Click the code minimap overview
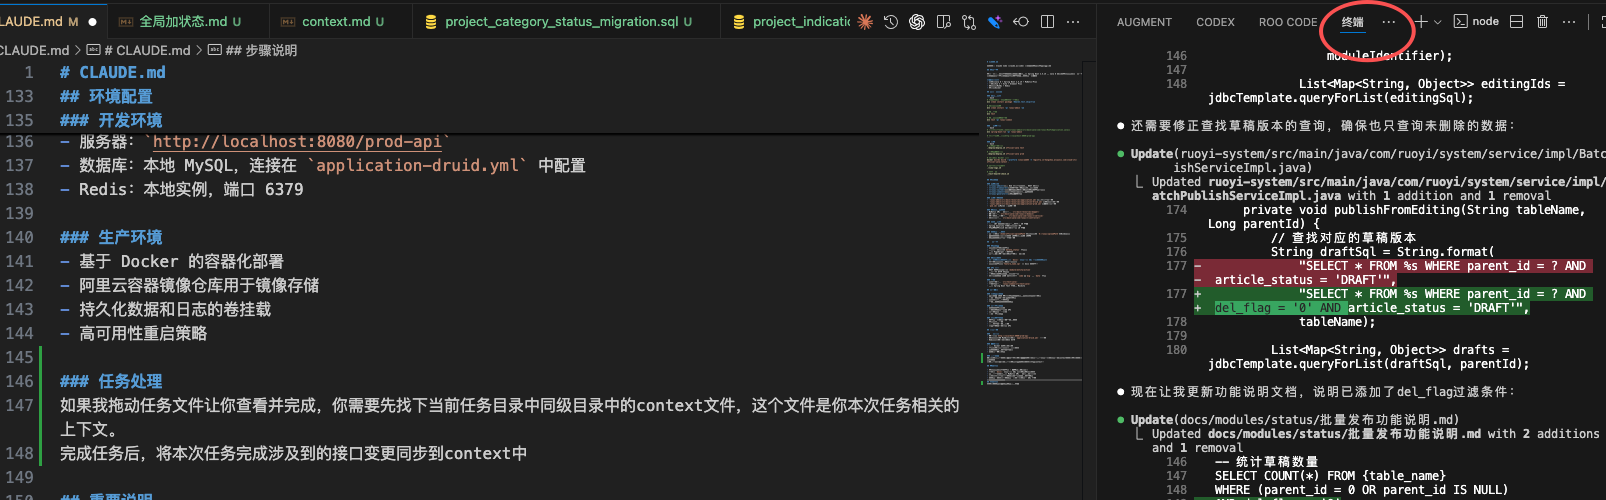 tap(1030, 220)
